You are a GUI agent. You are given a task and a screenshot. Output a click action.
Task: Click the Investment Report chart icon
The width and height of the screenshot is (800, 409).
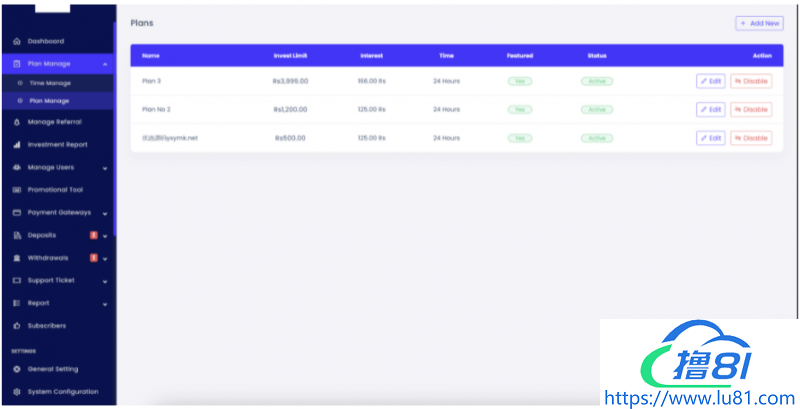(16, 145)
